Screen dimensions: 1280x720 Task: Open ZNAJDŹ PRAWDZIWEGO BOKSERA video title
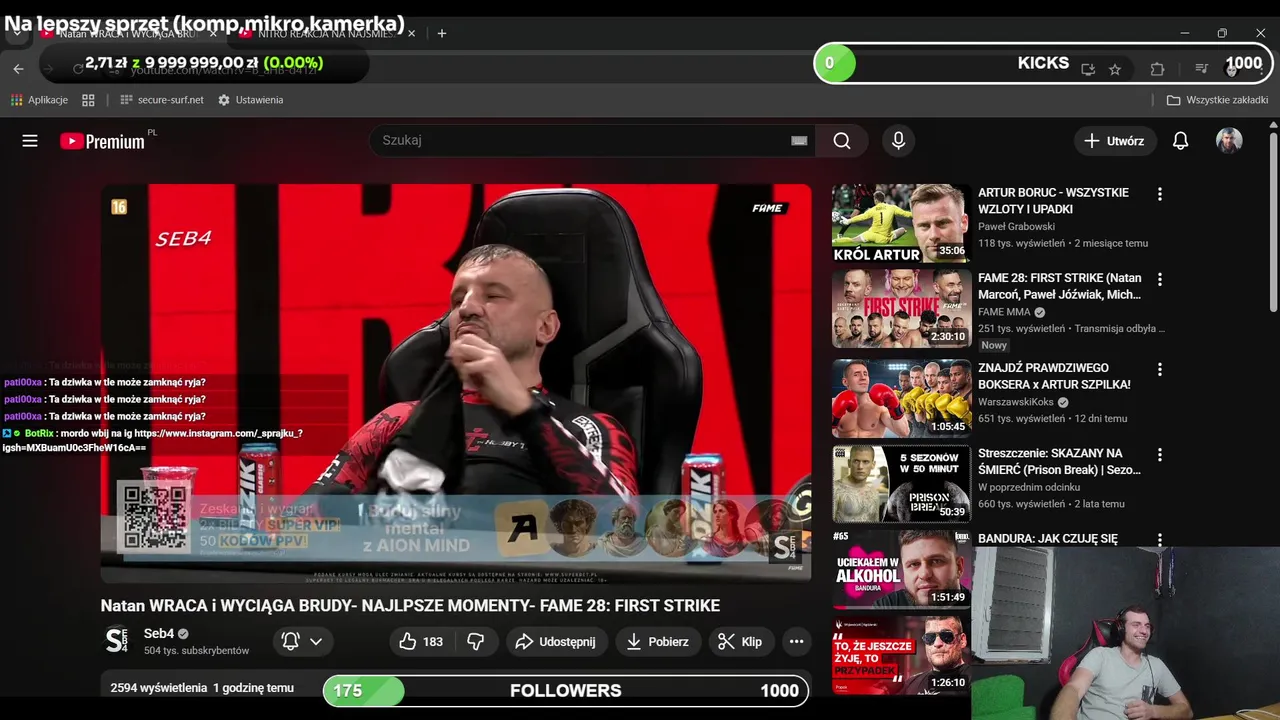coord(1054,376)
